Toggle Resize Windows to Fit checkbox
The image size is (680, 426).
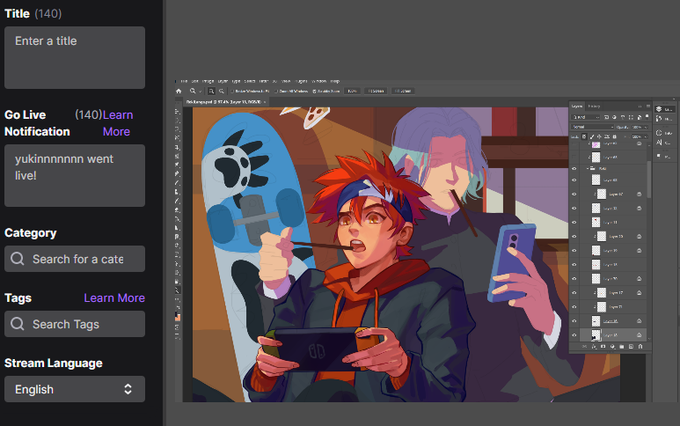click(x=232, y=91)
